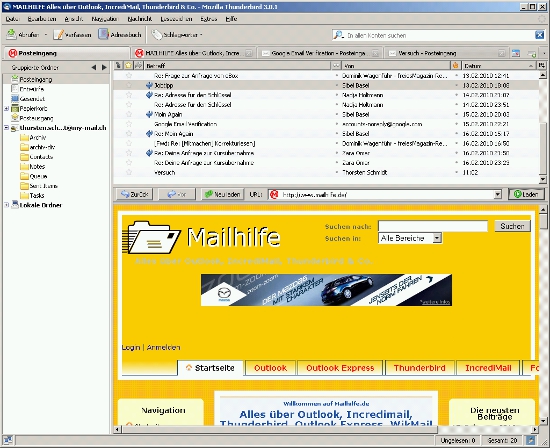
Task: Open the Nachricht menu
Action: [140, 19]
